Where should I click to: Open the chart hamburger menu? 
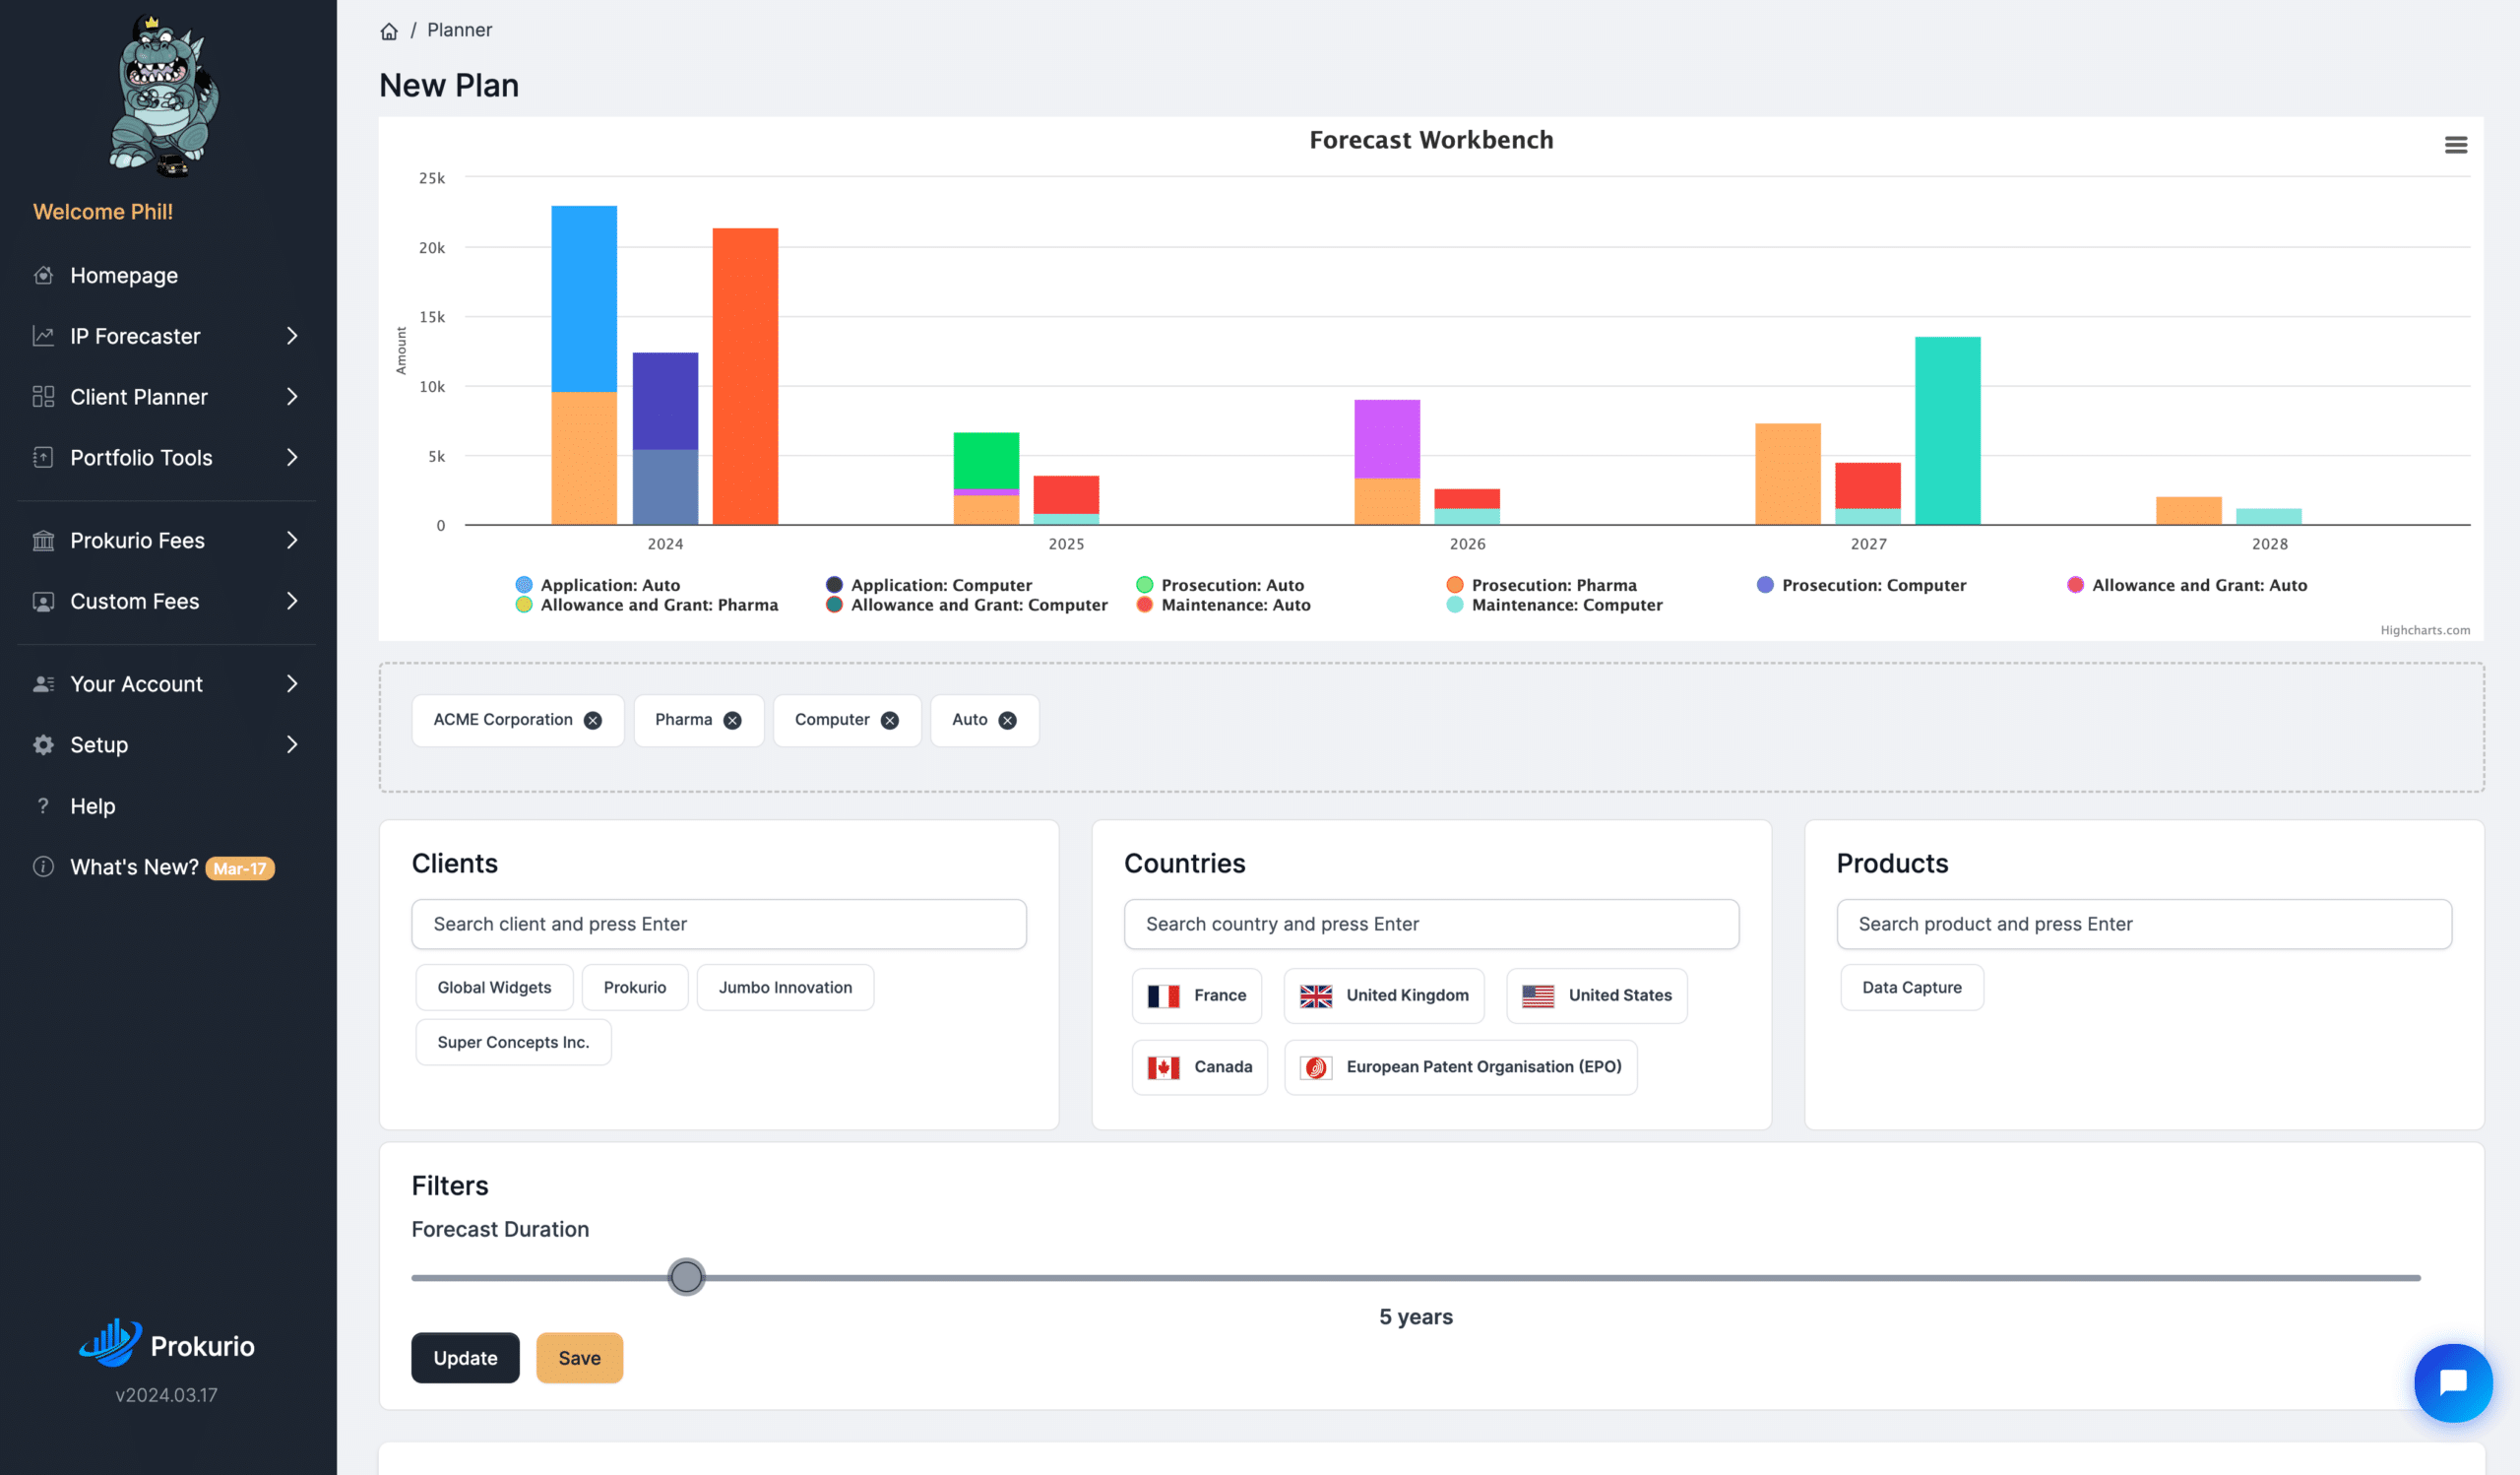2455,145
